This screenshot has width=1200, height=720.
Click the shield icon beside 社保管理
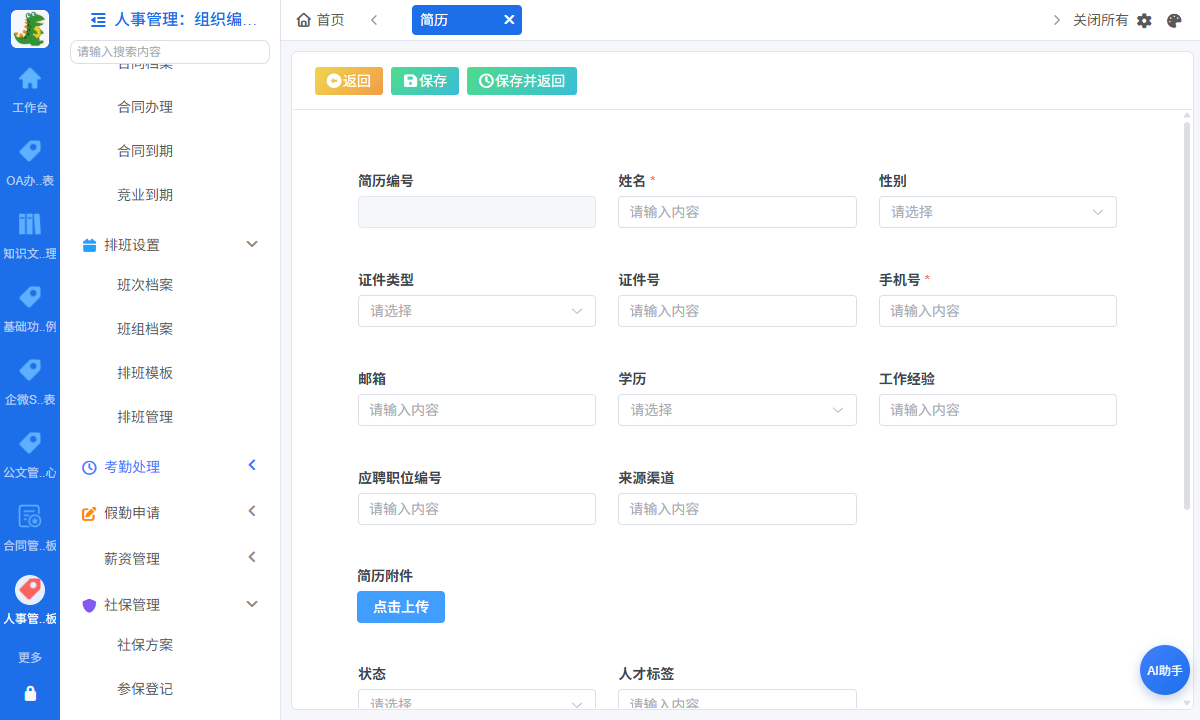(89, 605)
